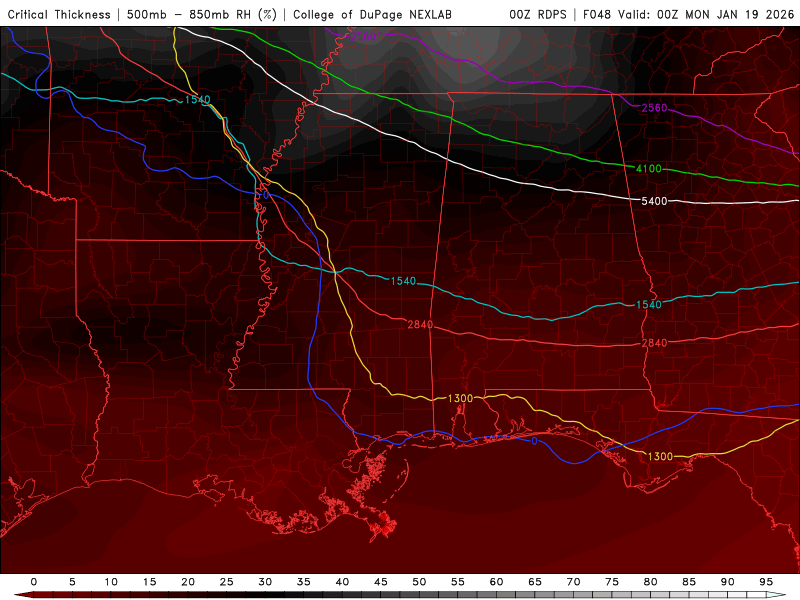Select the "00Z RDPS" model run label
Image resolution: width=800 pixels, height=600 pixels.
coord(538,14)
